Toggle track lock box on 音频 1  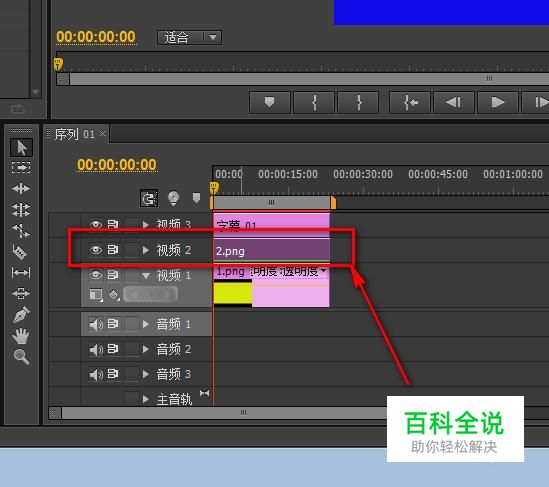tap(132, 324)
